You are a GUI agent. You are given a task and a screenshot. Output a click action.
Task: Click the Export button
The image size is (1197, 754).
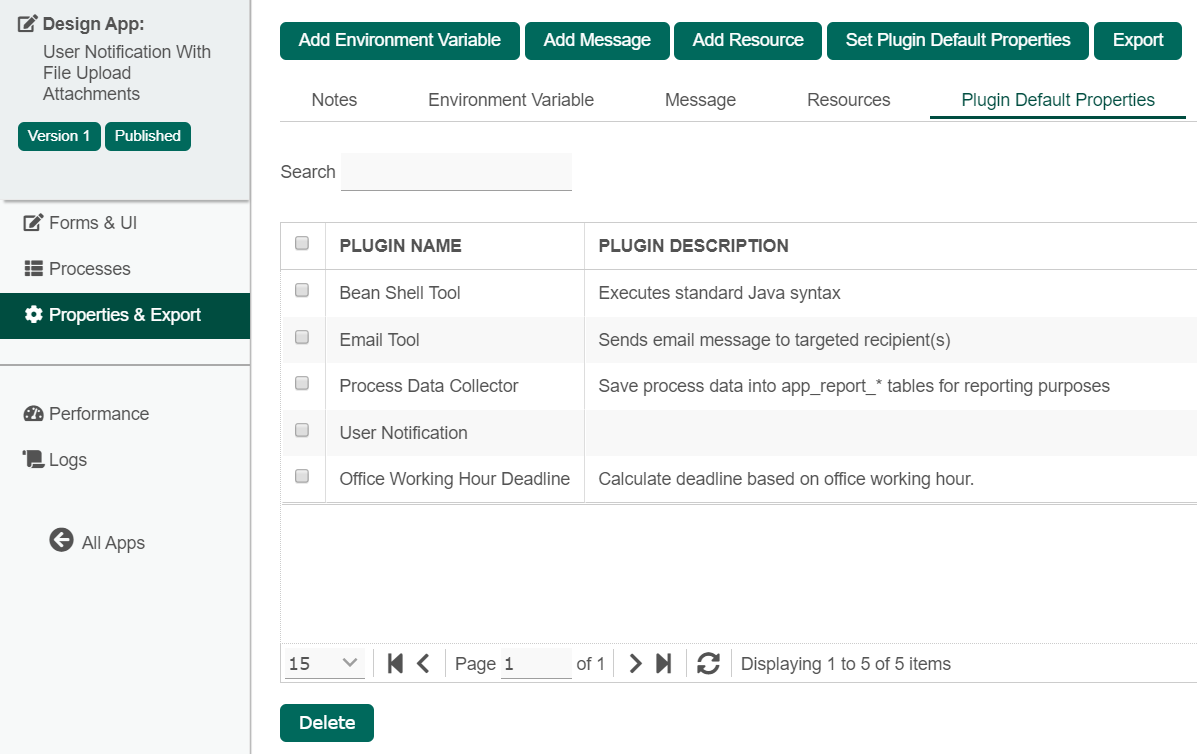pos(1137,41)
